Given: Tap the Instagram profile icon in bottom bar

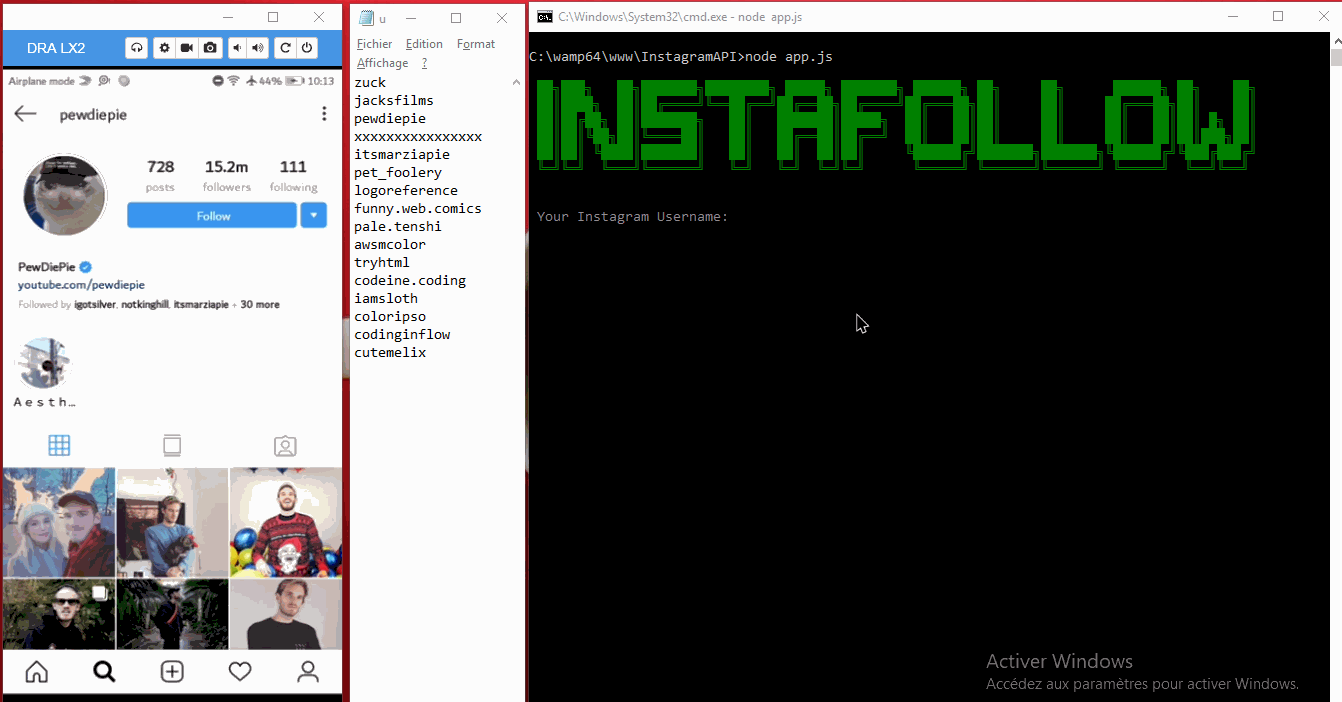Looking at the screenshot, I should (308, 672).
